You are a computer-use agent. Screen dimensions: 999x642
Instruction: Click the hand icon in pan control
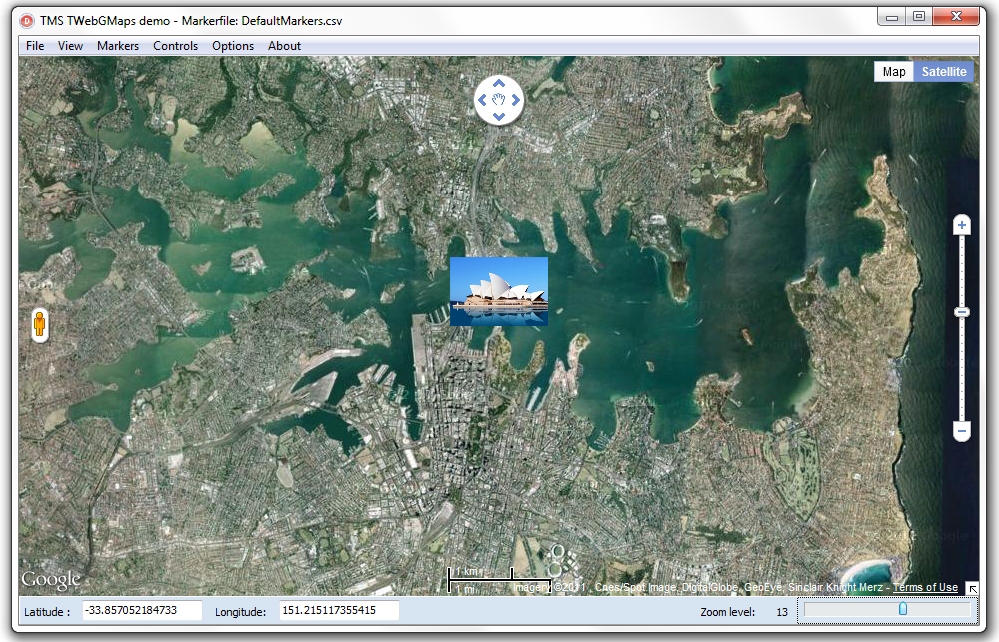499,100
